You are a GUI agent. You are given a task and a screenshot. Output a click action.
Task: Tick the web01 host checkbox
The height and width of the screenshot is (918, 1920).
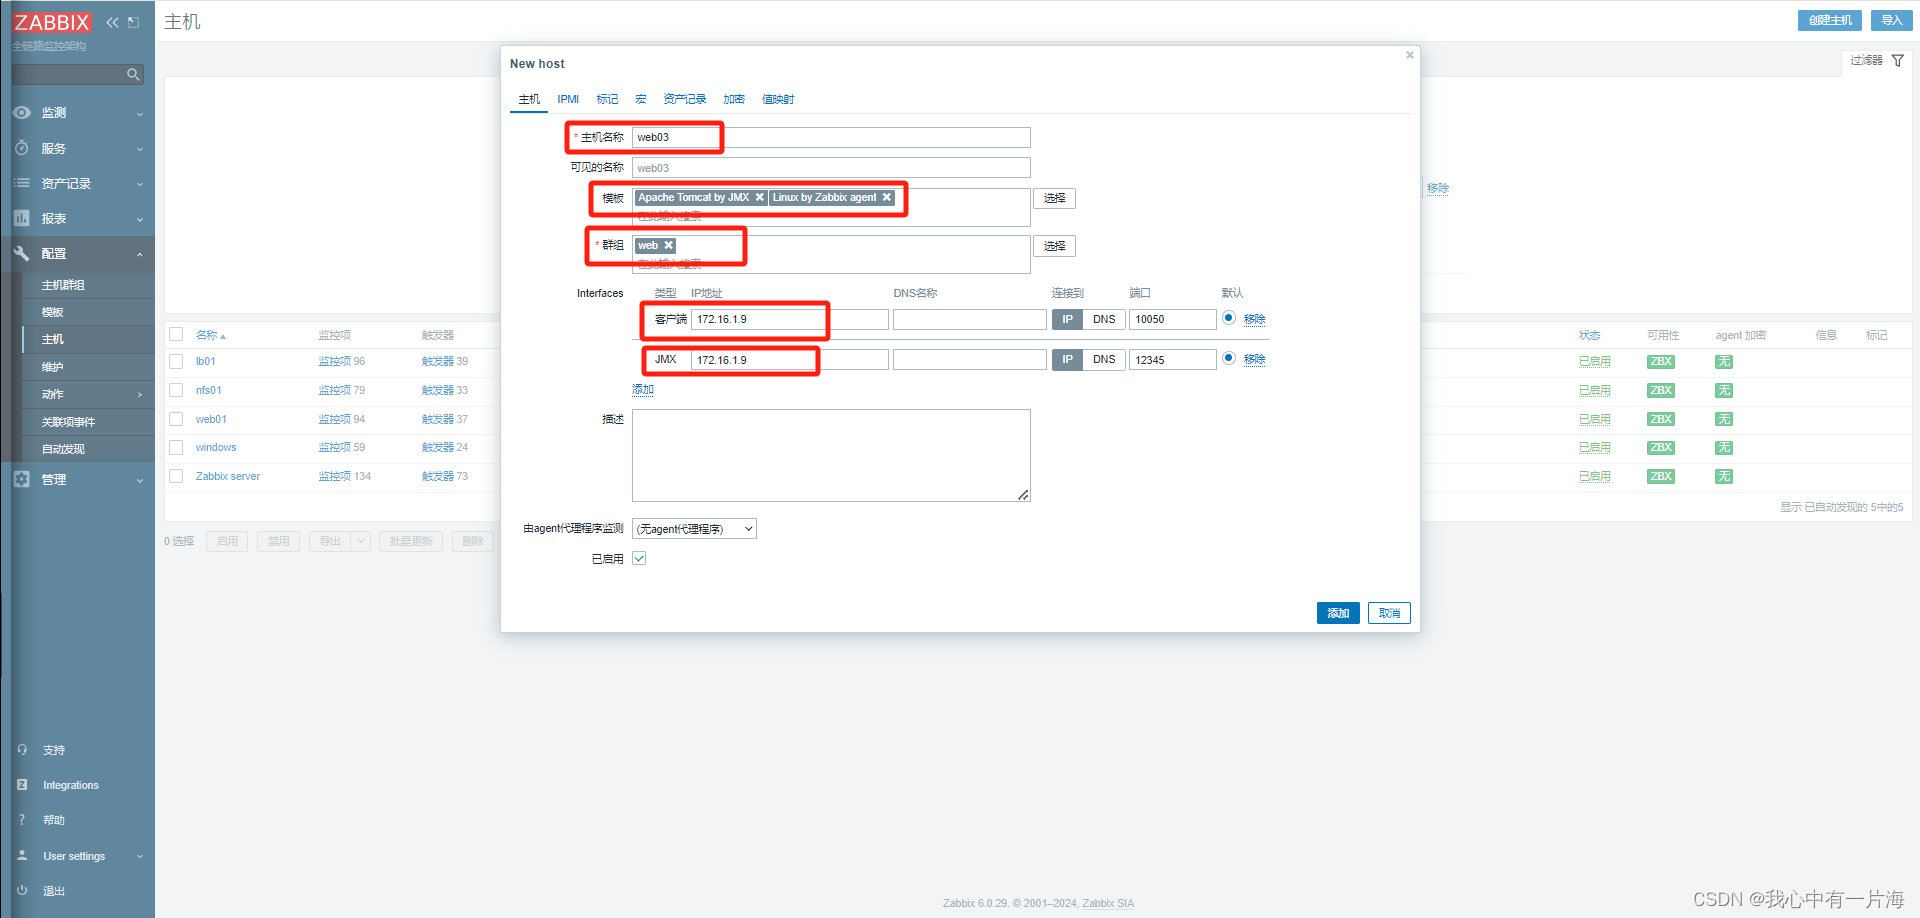(176, 419)
